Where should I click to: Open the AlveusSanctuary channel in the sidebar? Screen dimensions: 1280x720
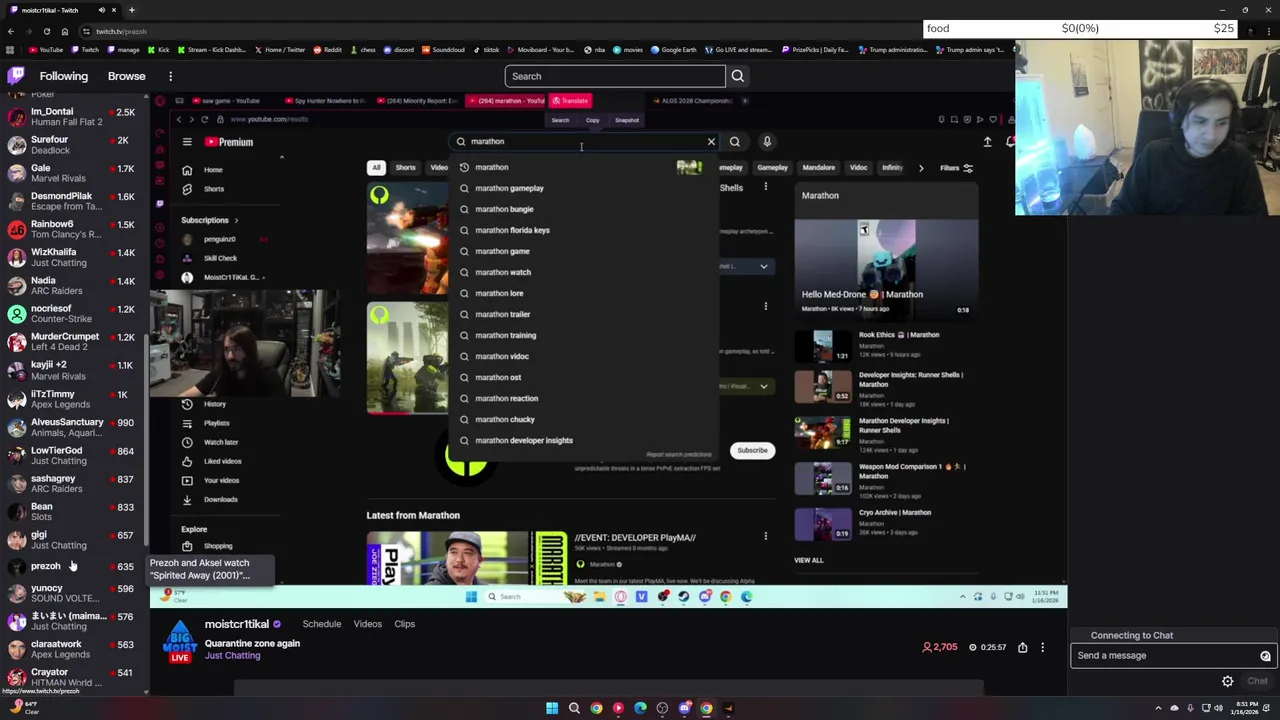pos(73,427)
